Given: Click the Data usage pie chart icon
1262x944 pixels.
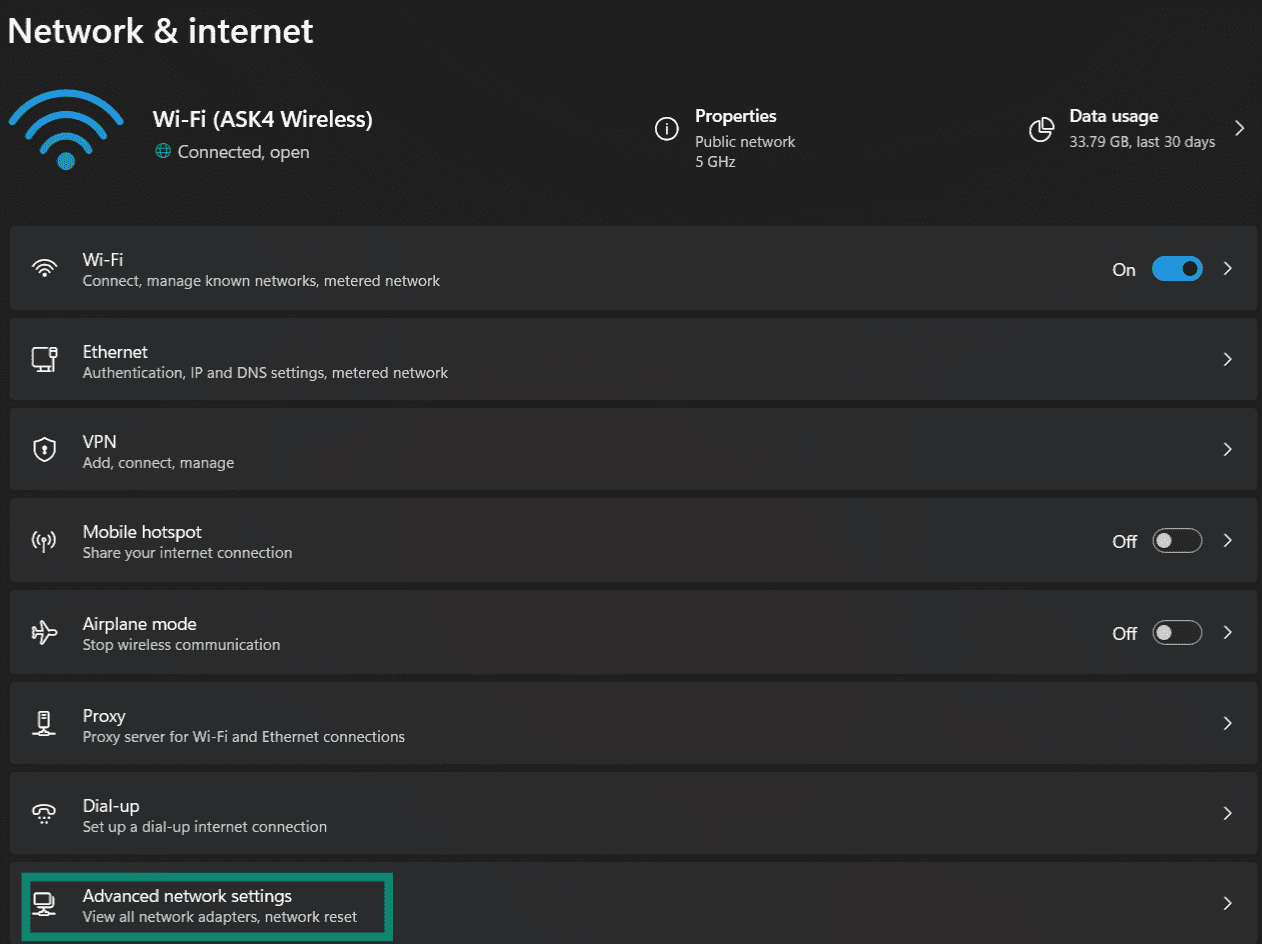Looking at the screenshot, I should click(1041, 129).
